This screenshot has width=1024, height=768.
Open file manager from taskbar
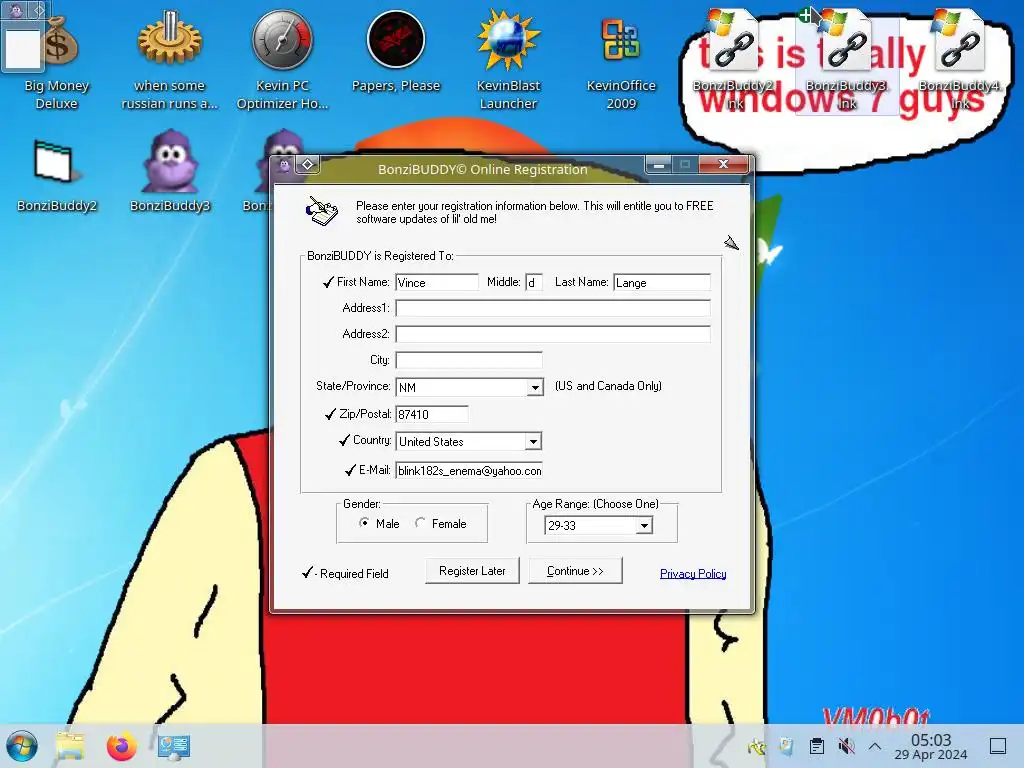coord(71,746)
